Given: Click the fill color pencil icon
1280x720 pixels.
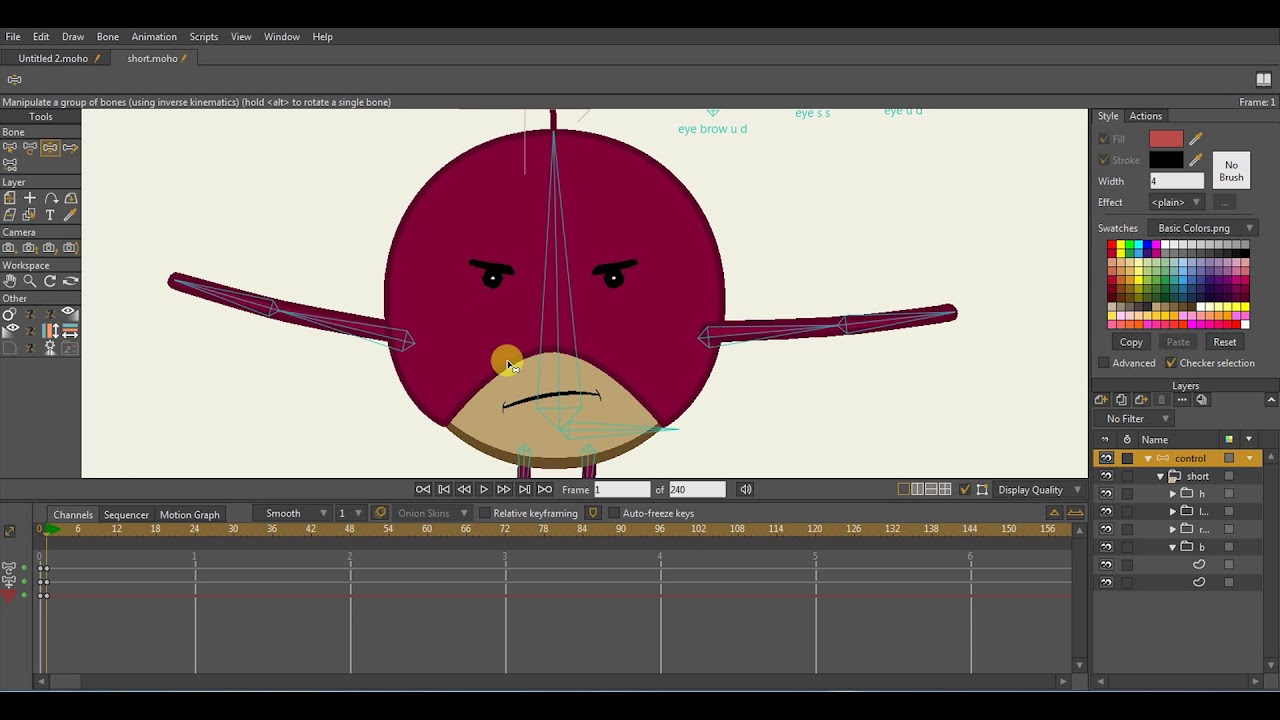Looking at the screenshot, I should pos(1195,139).
